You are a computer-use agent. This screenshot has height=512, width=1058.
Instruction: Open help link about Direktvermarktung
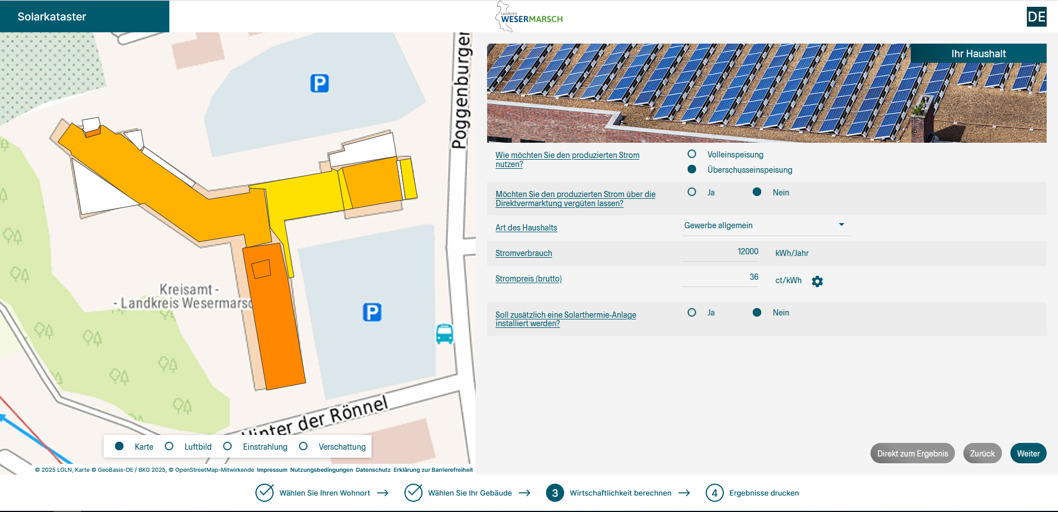tap(576, 198)
